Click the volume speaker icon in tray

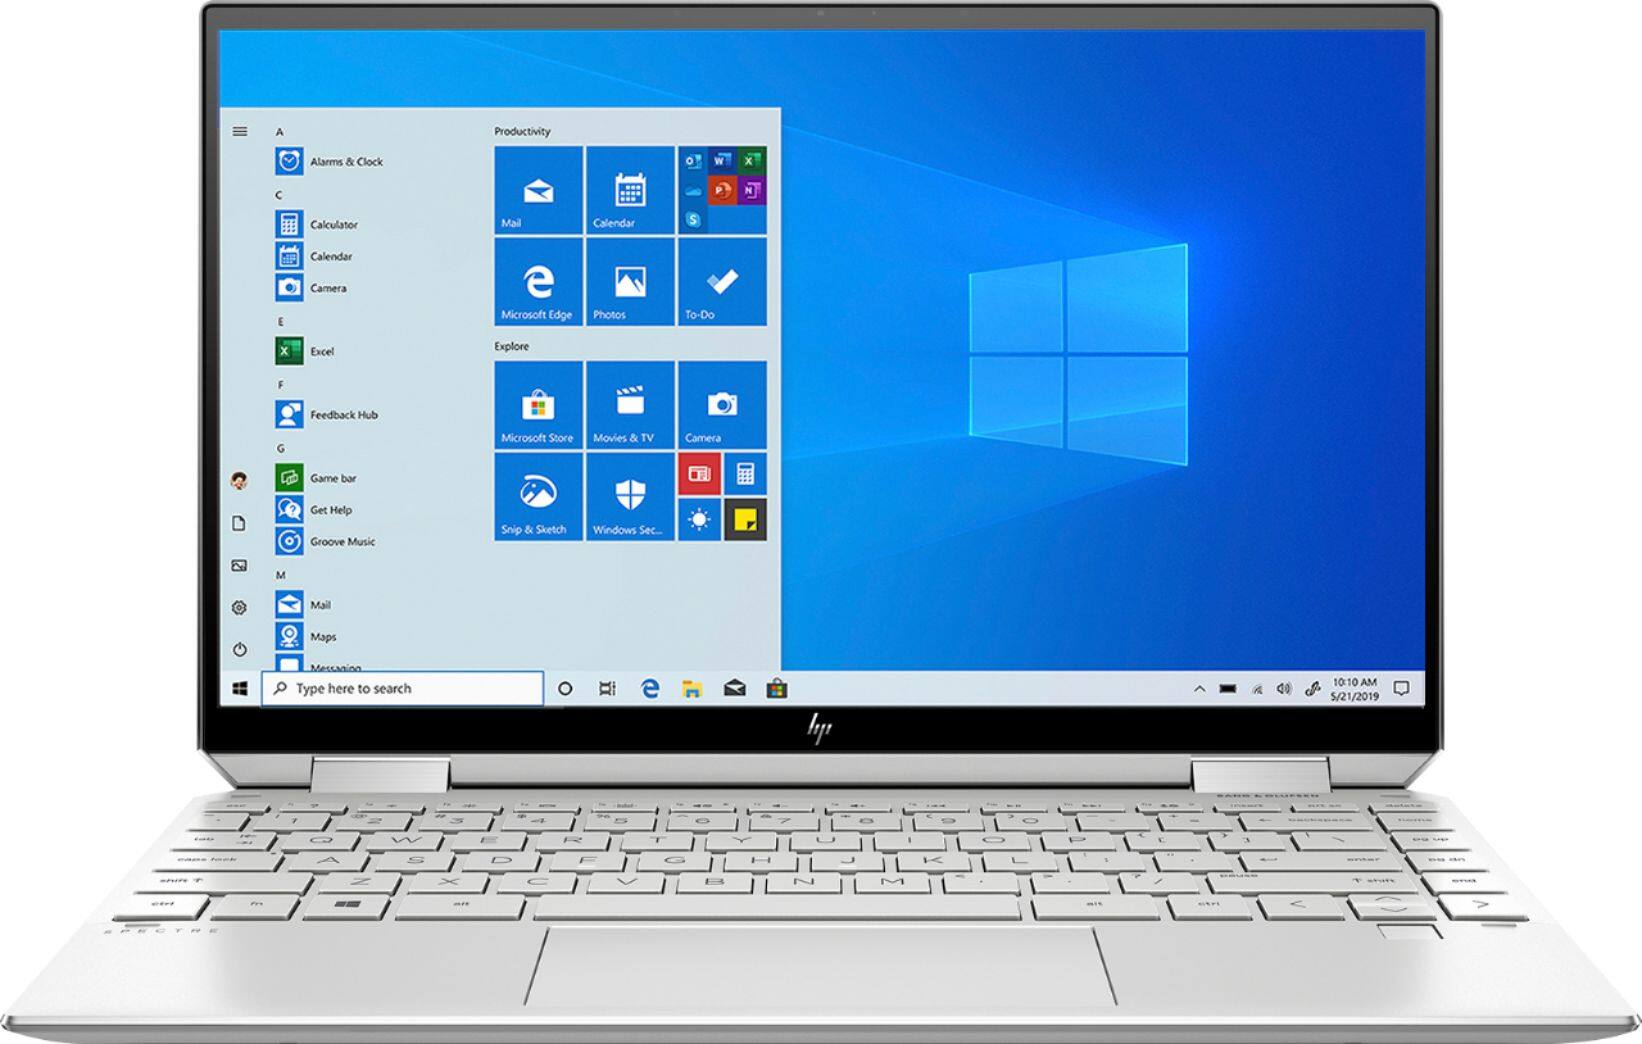click(1284, 689)
